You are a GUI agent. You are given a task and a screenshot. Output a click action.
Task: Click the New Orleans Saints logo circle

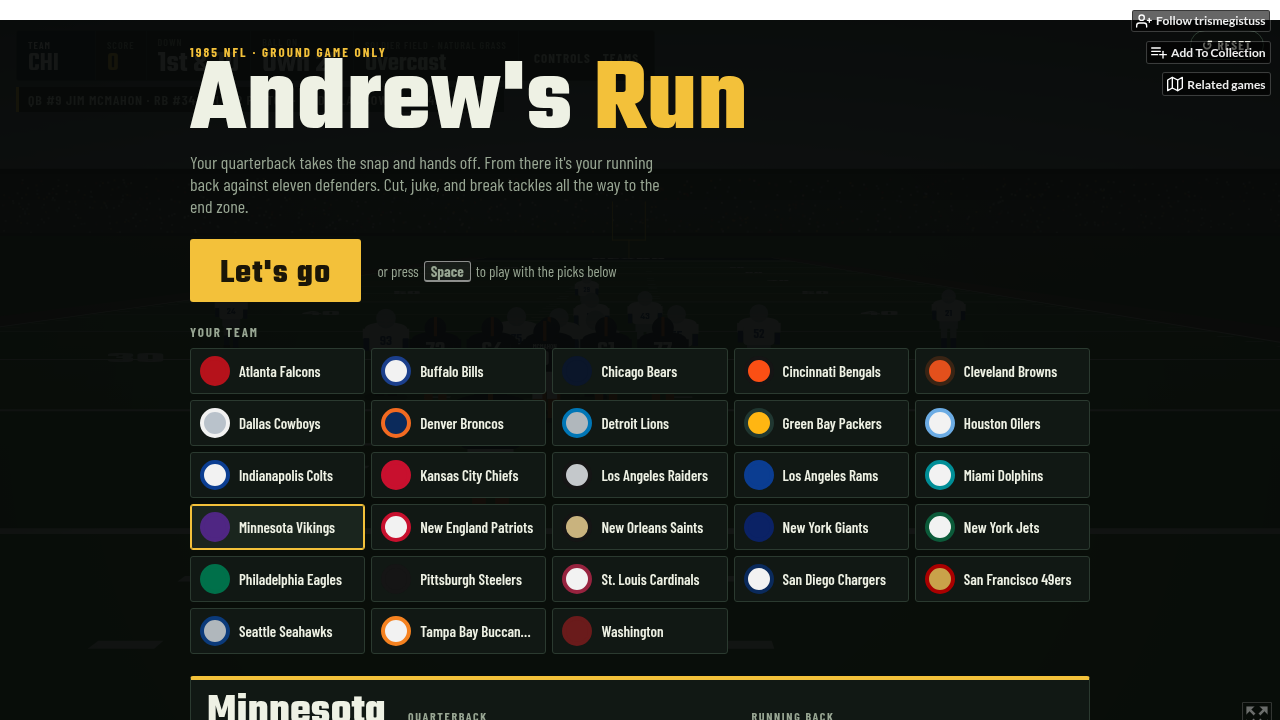coord(577,527)
